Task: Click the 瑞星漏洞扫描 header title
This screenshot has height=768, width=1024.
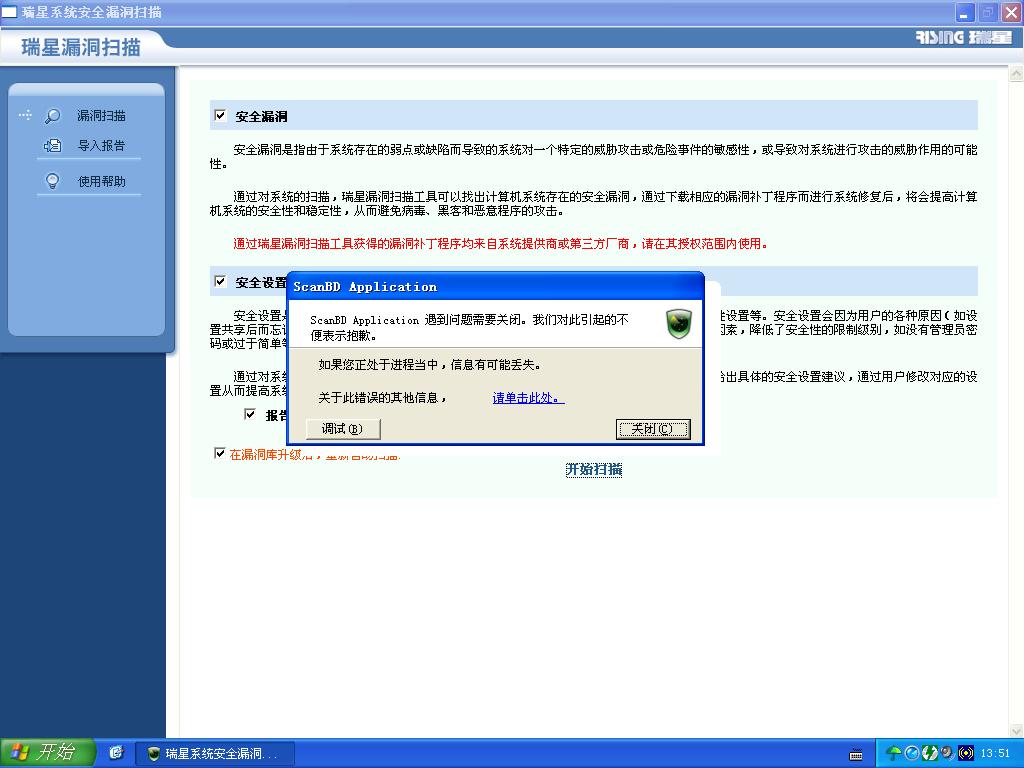Action: click(81, 47)
